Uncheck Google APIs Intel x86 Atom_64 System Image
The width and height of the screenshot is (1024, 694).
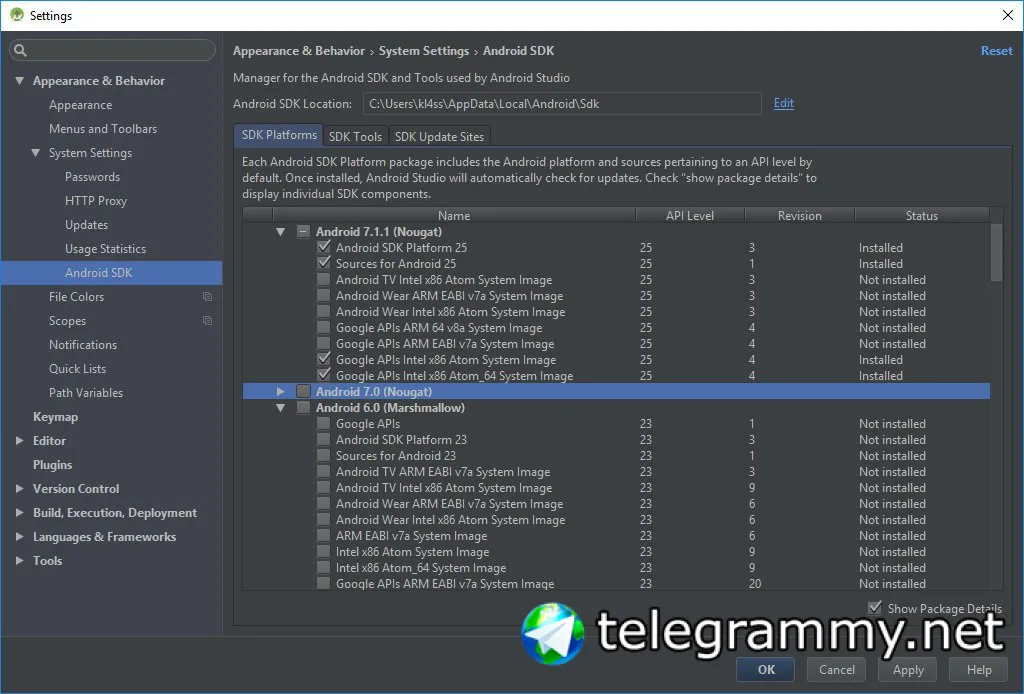(x=323, y=375)
